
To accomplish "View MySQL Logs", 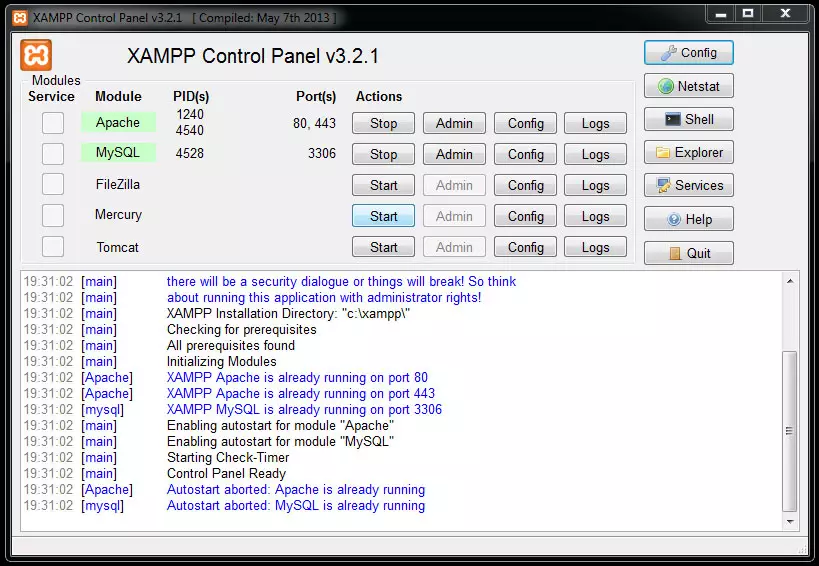I will click(x=595, y=154).
